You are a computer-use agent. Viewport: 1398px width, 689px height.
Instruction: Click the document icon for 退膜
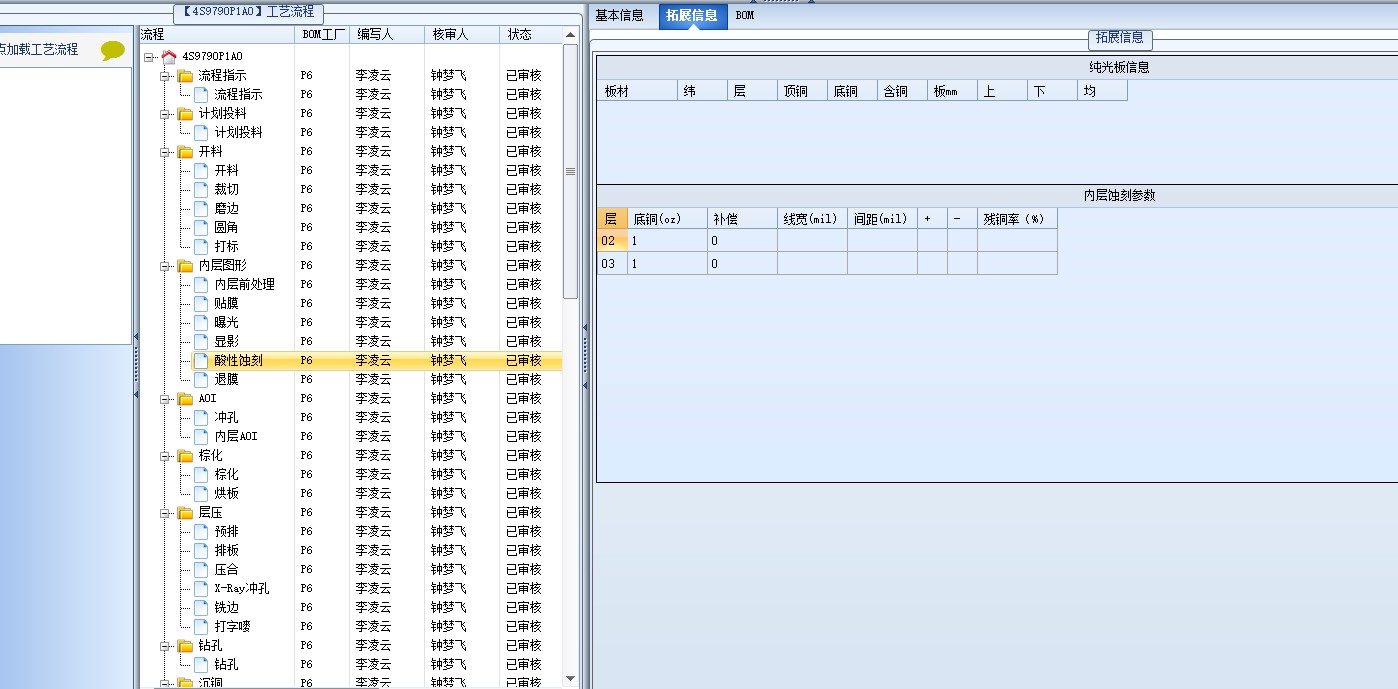201,379
